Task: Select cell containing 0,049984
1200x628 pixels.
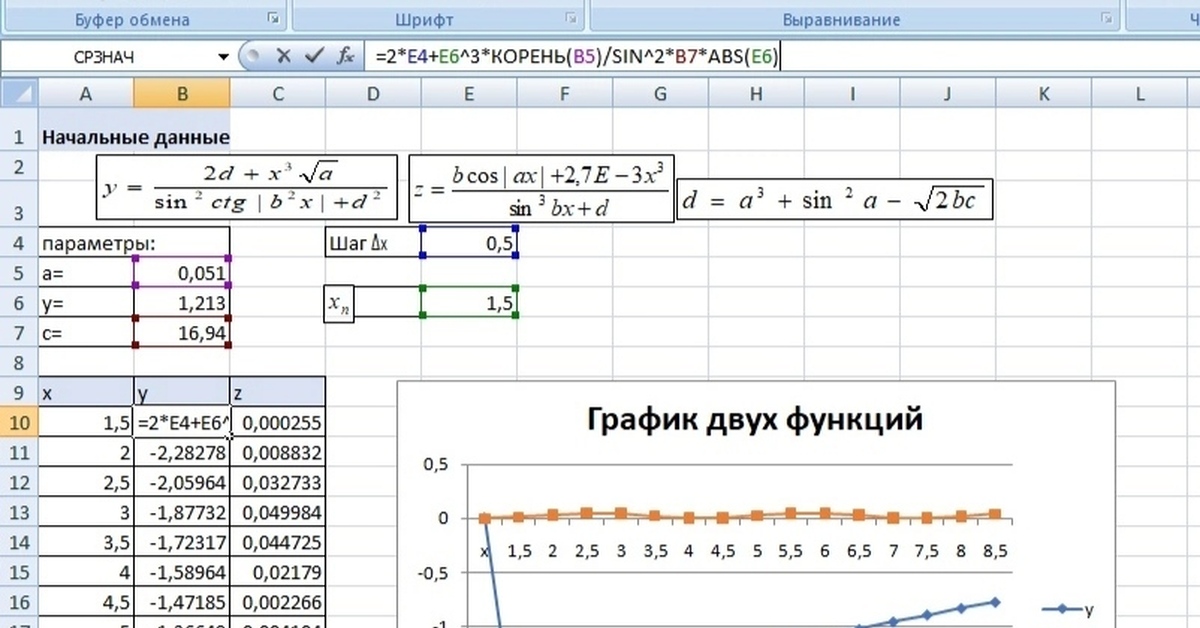Action: coord(277,514)
